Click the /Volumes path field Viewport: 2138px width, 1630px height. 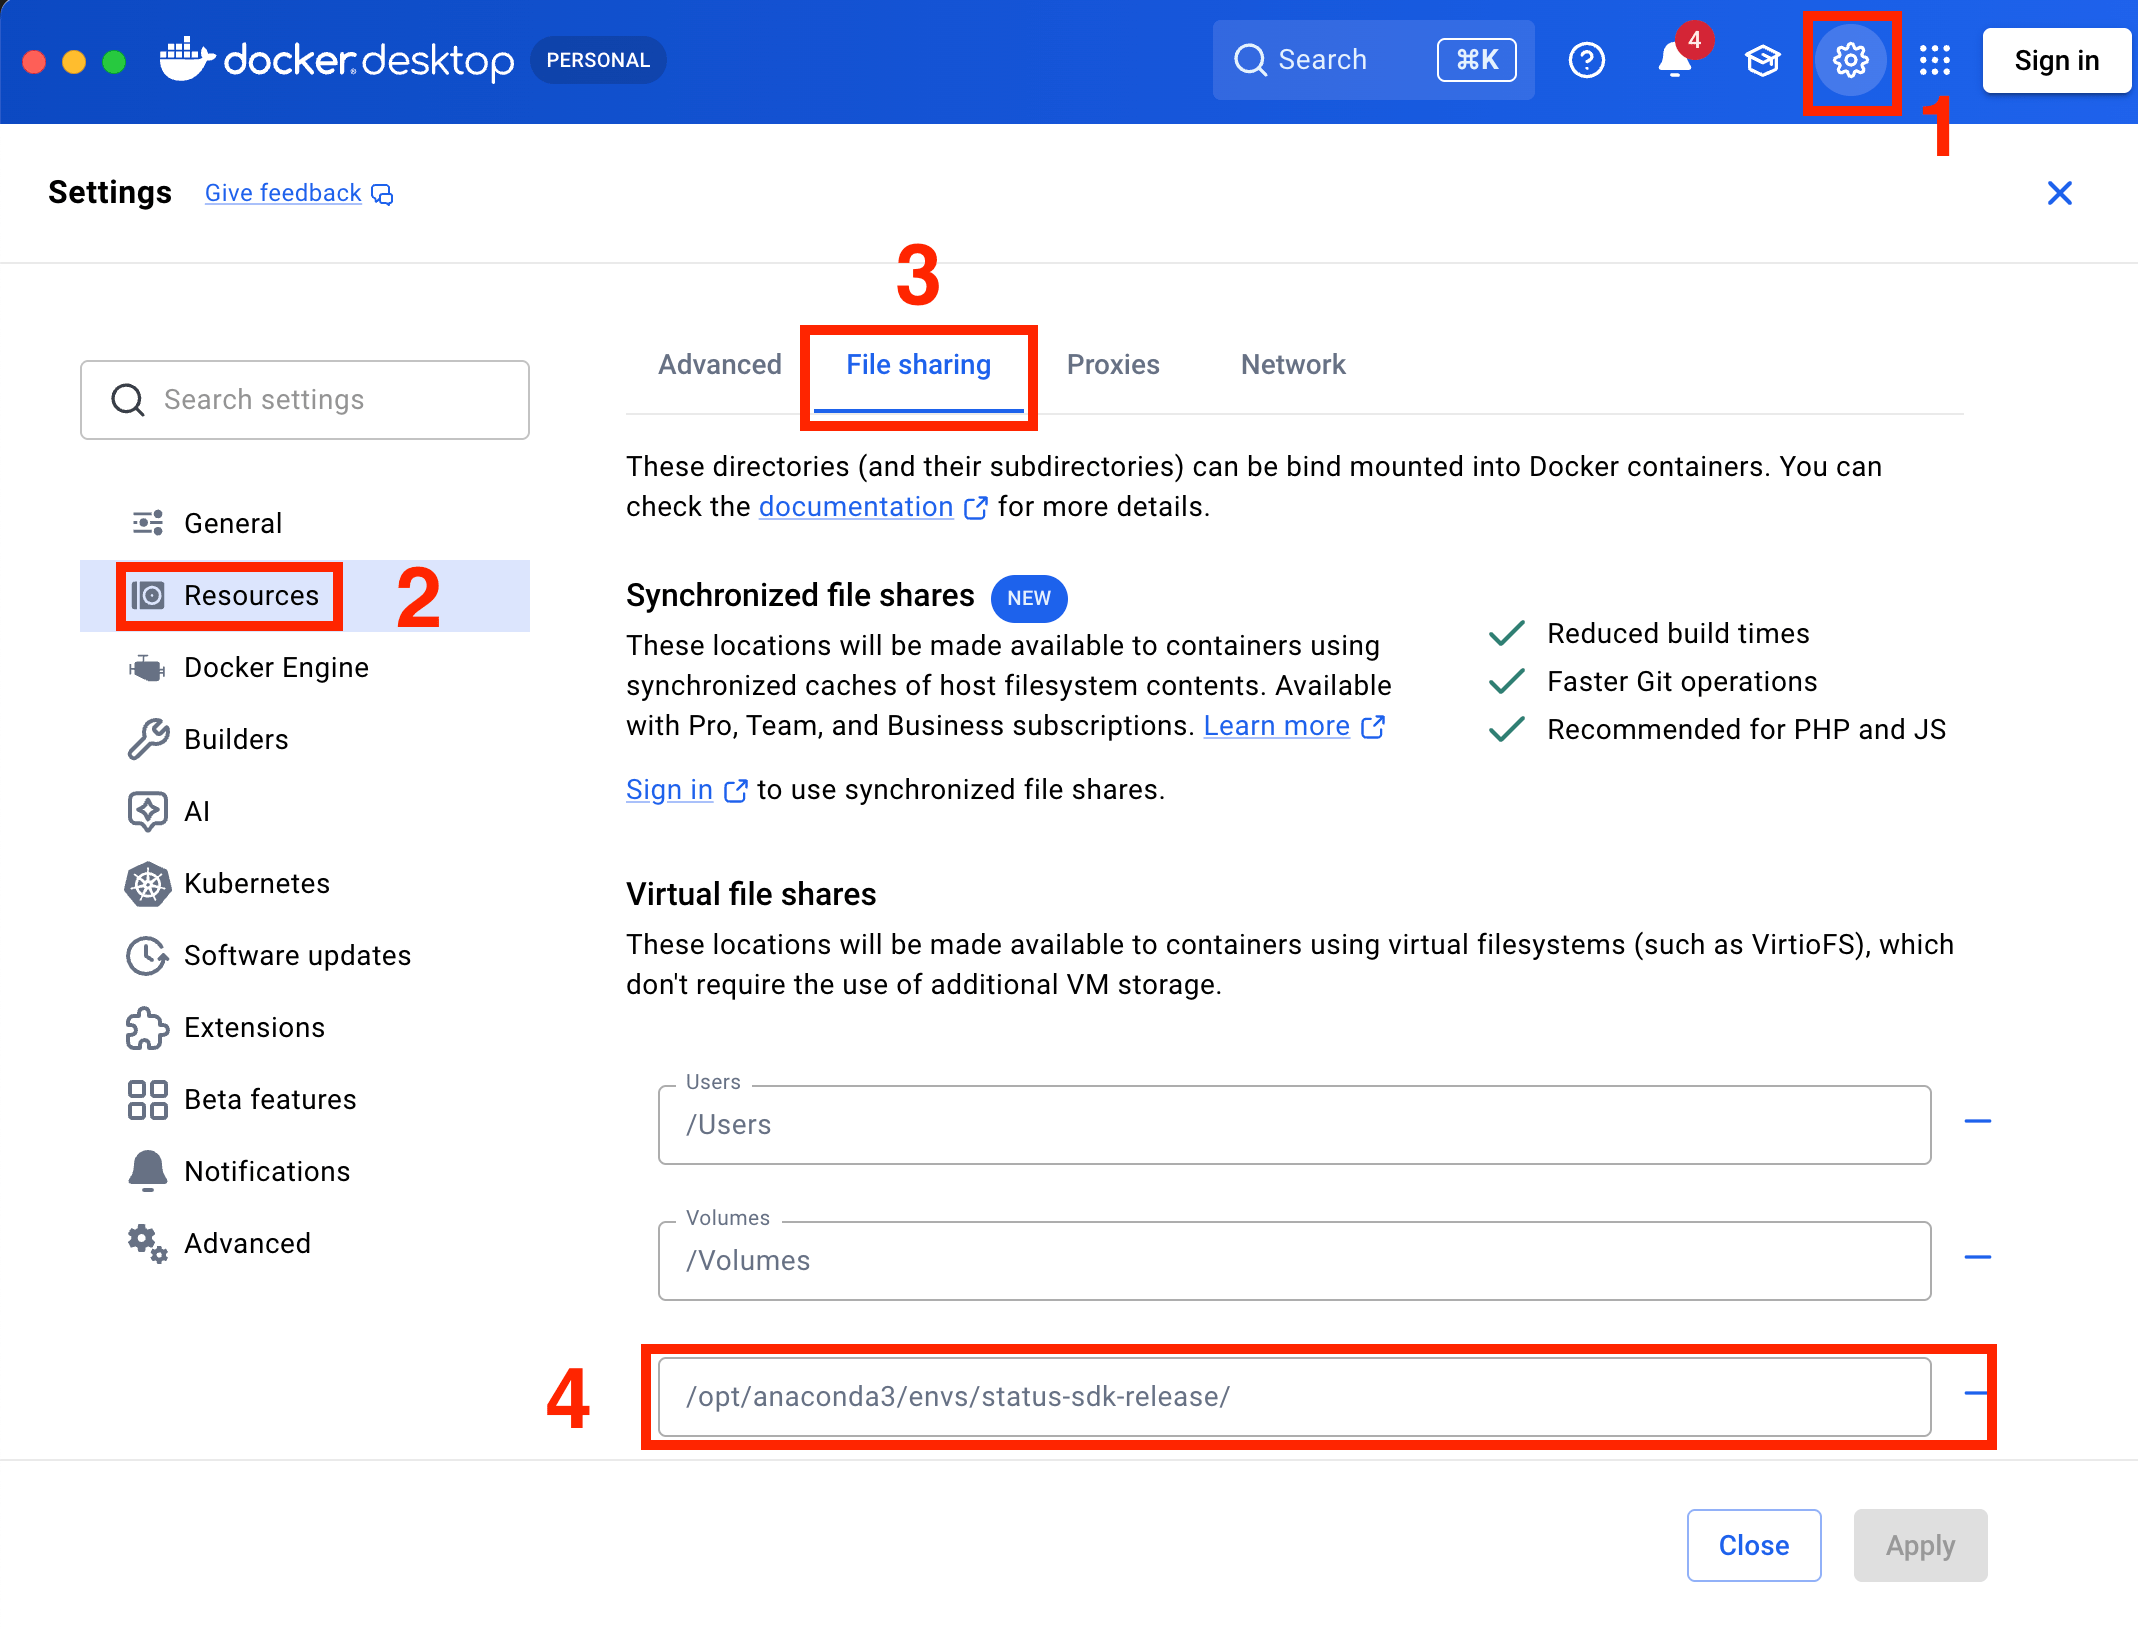pos(1294,1261)
